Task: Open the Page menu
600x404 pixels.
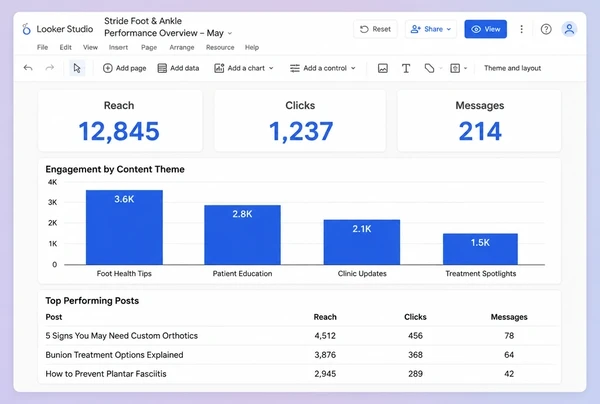Action: tap(149, 47)
